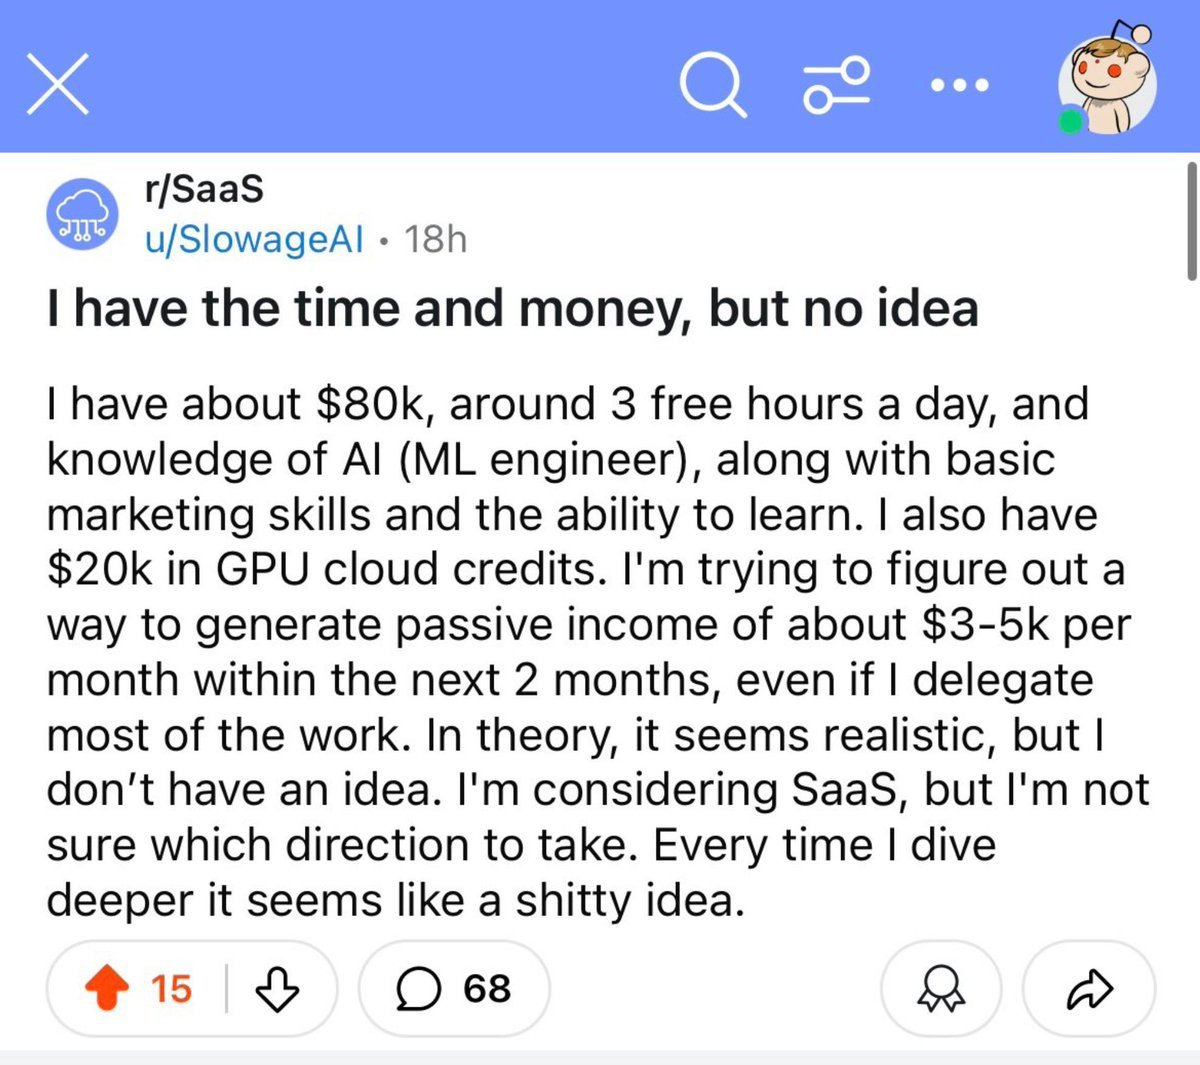Tap the Snoo profile avatar
This screenshot has width=1200, height=1065.
pyautogui.click(x=1109, y=84)
